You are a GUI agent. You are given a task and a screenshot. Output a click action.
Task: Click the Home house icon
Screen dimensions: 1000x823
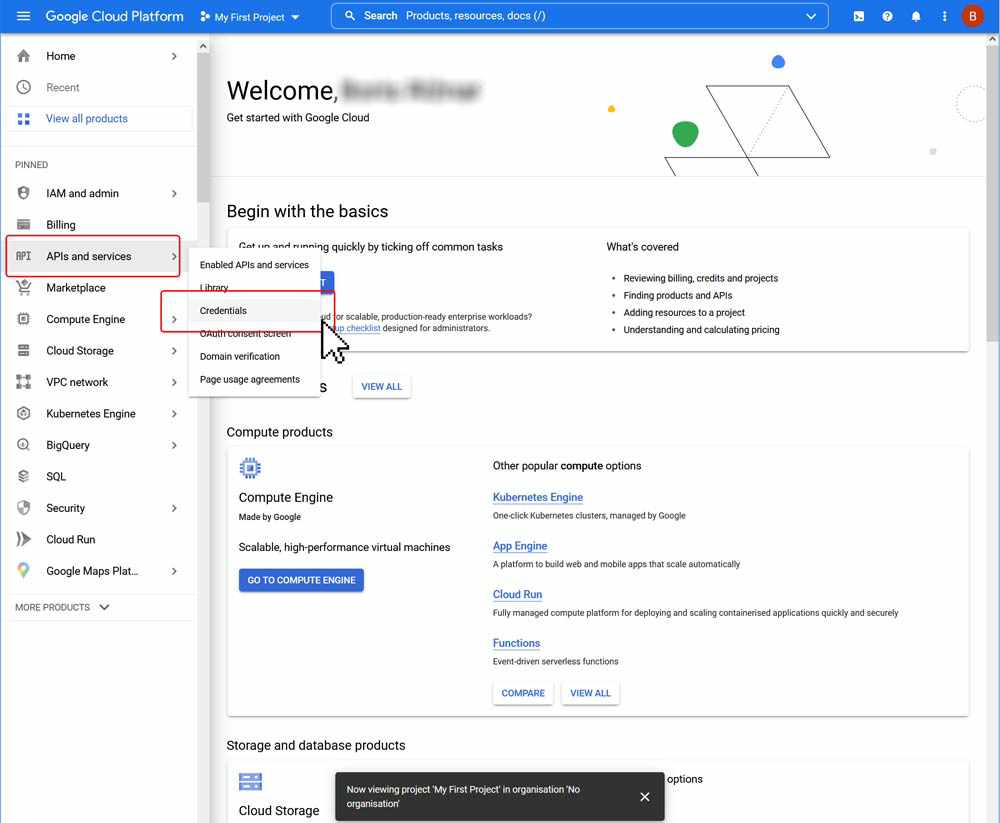tap(24, 56)
